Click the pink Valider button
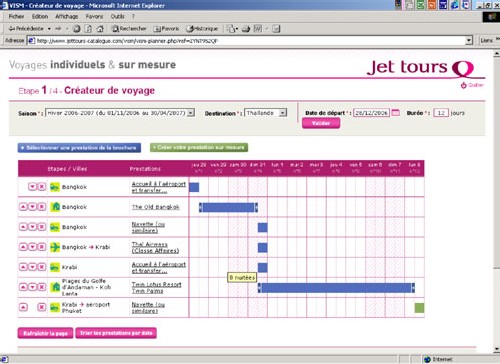This screenshot has height=364, width=500. coord(321,123)
